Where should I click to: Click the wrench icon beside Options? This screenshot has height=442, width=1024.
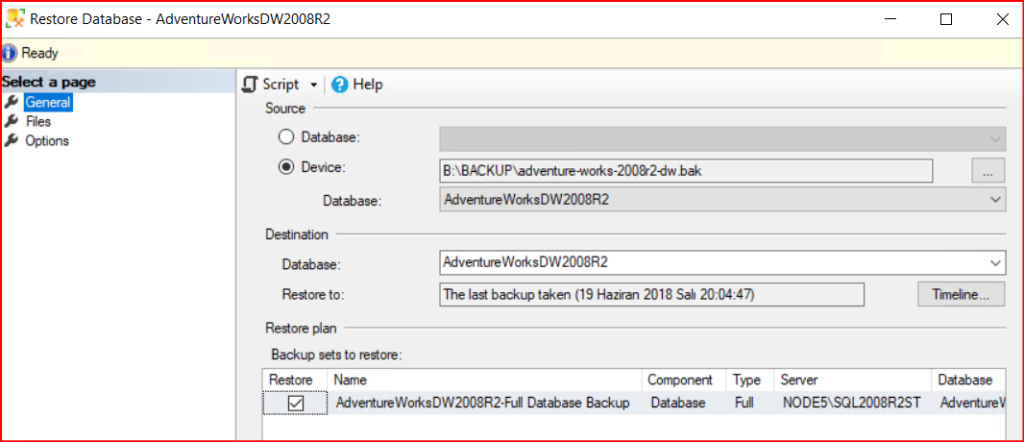pos(10,140)
